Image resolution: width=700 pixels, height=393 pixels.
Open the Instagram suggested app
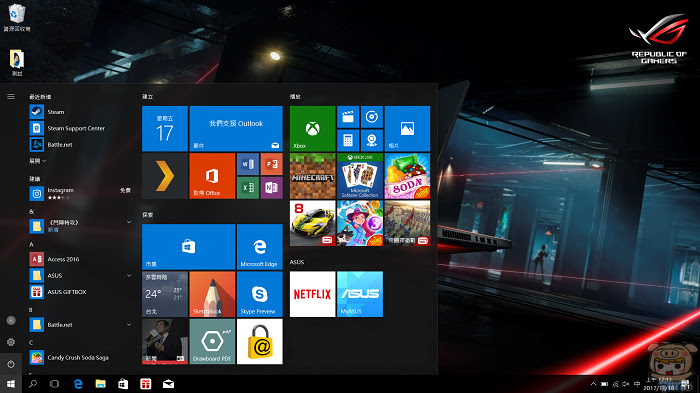[x=80, y=193]
